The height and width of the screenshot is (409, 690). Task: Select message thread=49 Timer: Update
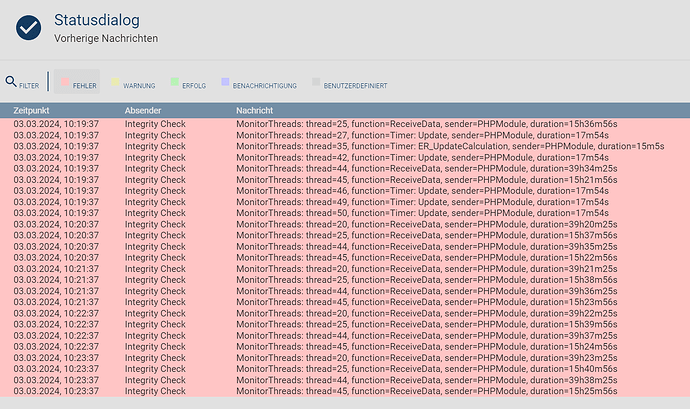345,202
